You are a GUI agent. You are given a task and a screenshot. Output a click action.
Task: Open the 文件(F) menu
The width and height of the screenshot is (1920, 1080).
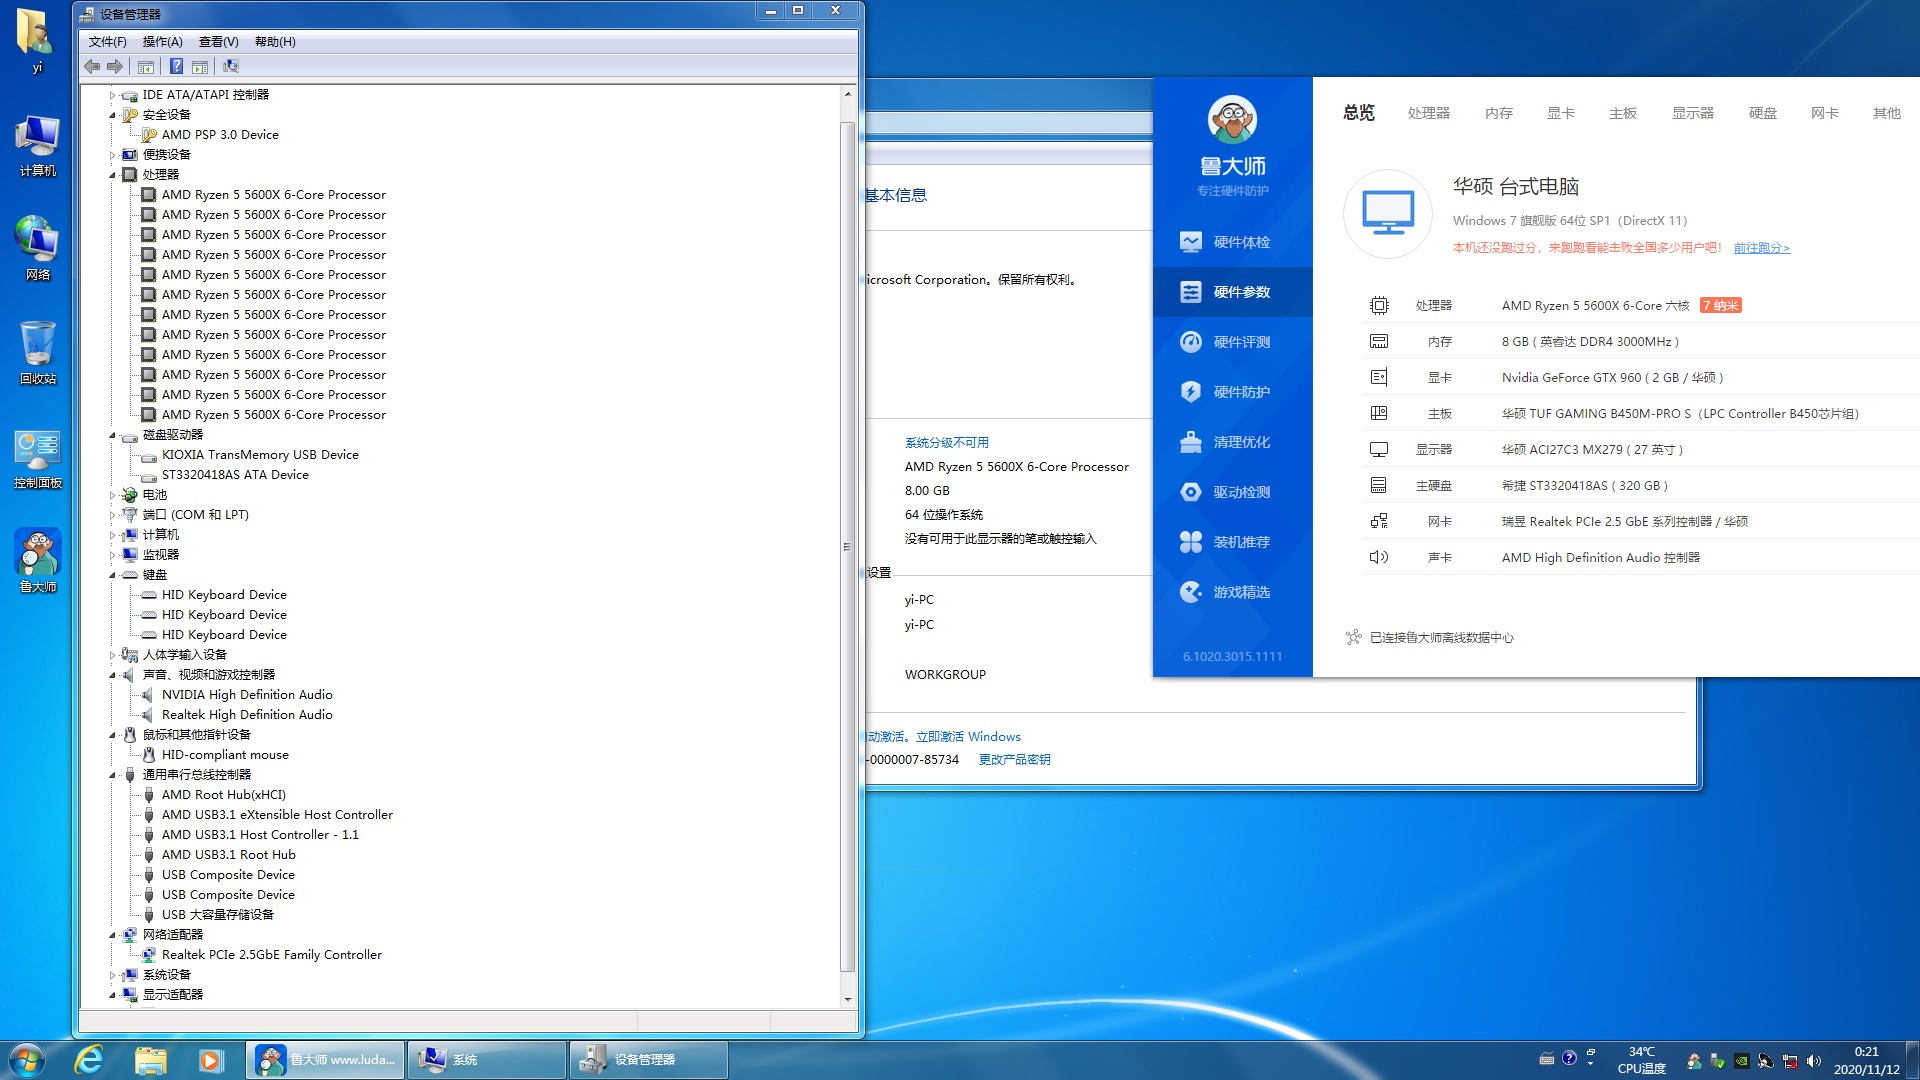click(107, 41)
